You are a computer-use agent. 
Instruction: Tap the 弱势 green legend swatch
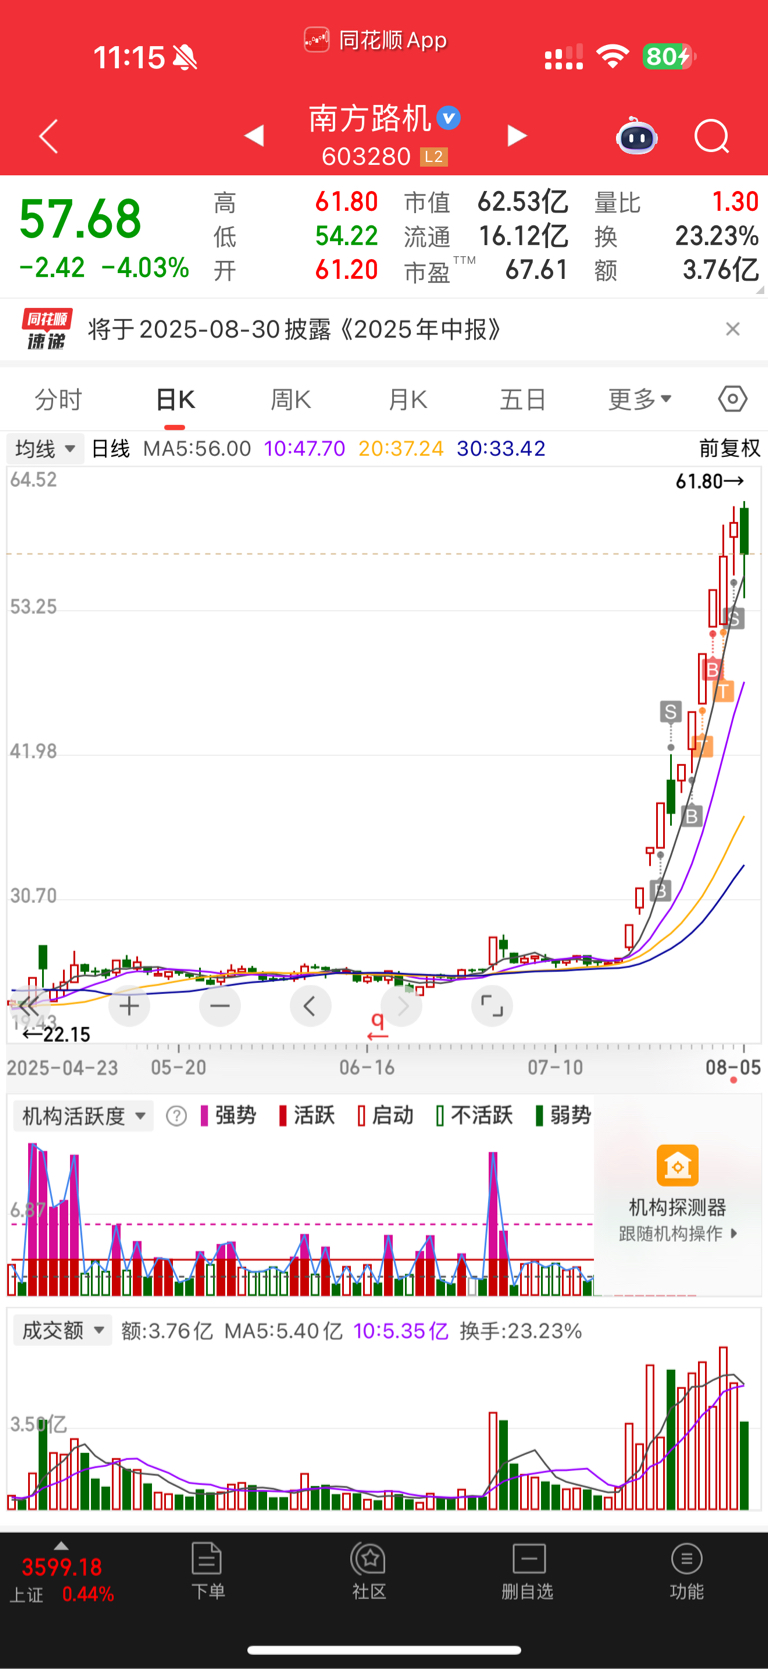540,1116
